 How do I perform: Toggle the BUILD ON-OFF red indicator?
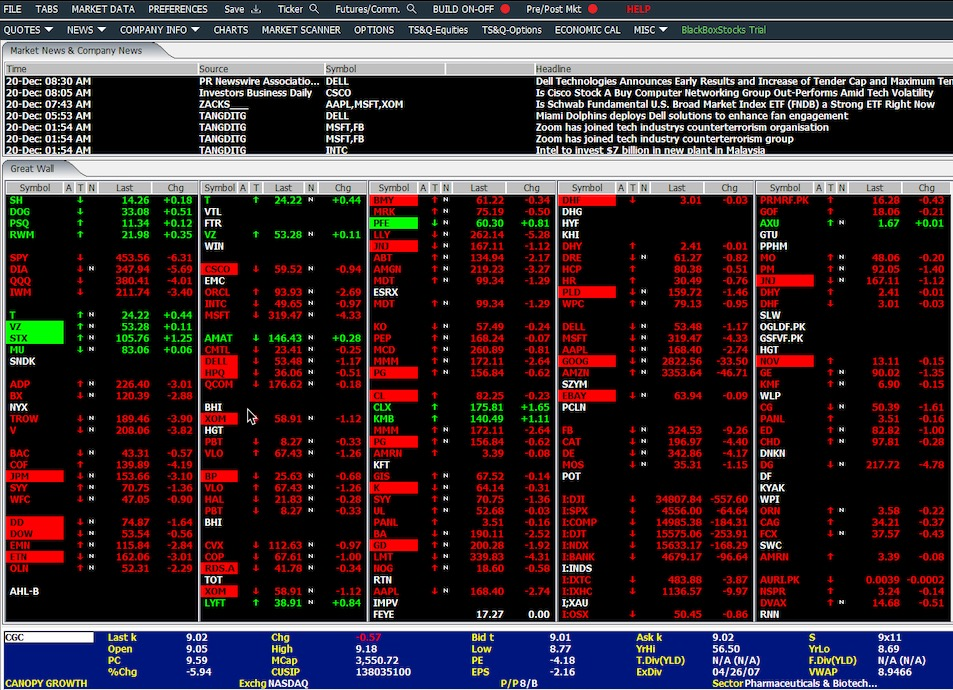pos(505,9)
